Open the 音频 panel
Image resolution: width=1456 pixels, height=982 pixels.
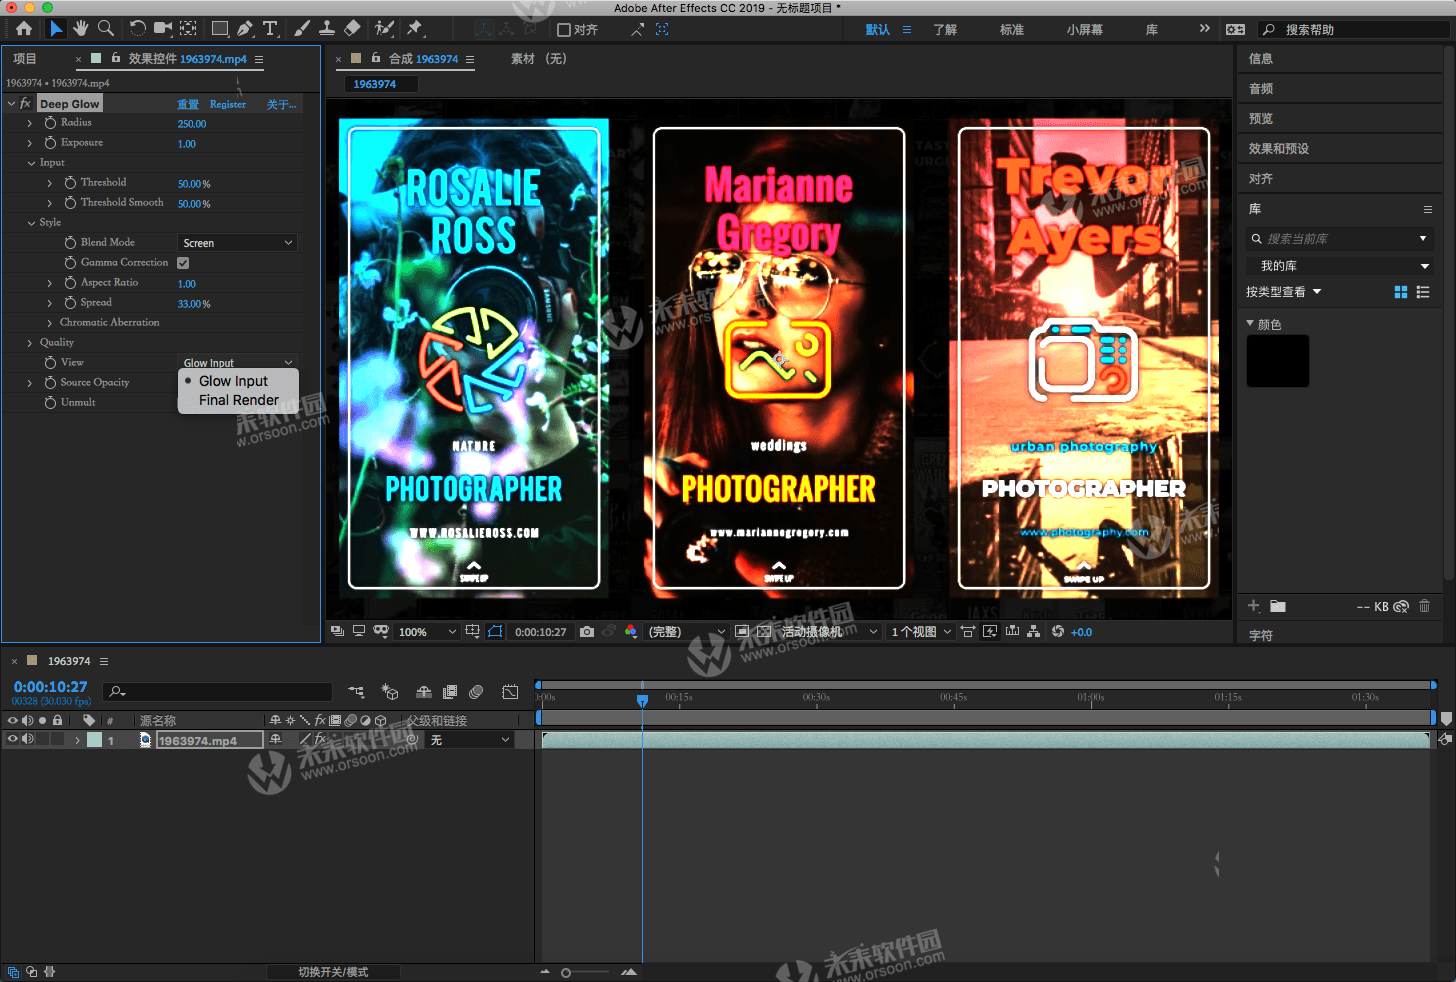tap(1261, 89)
